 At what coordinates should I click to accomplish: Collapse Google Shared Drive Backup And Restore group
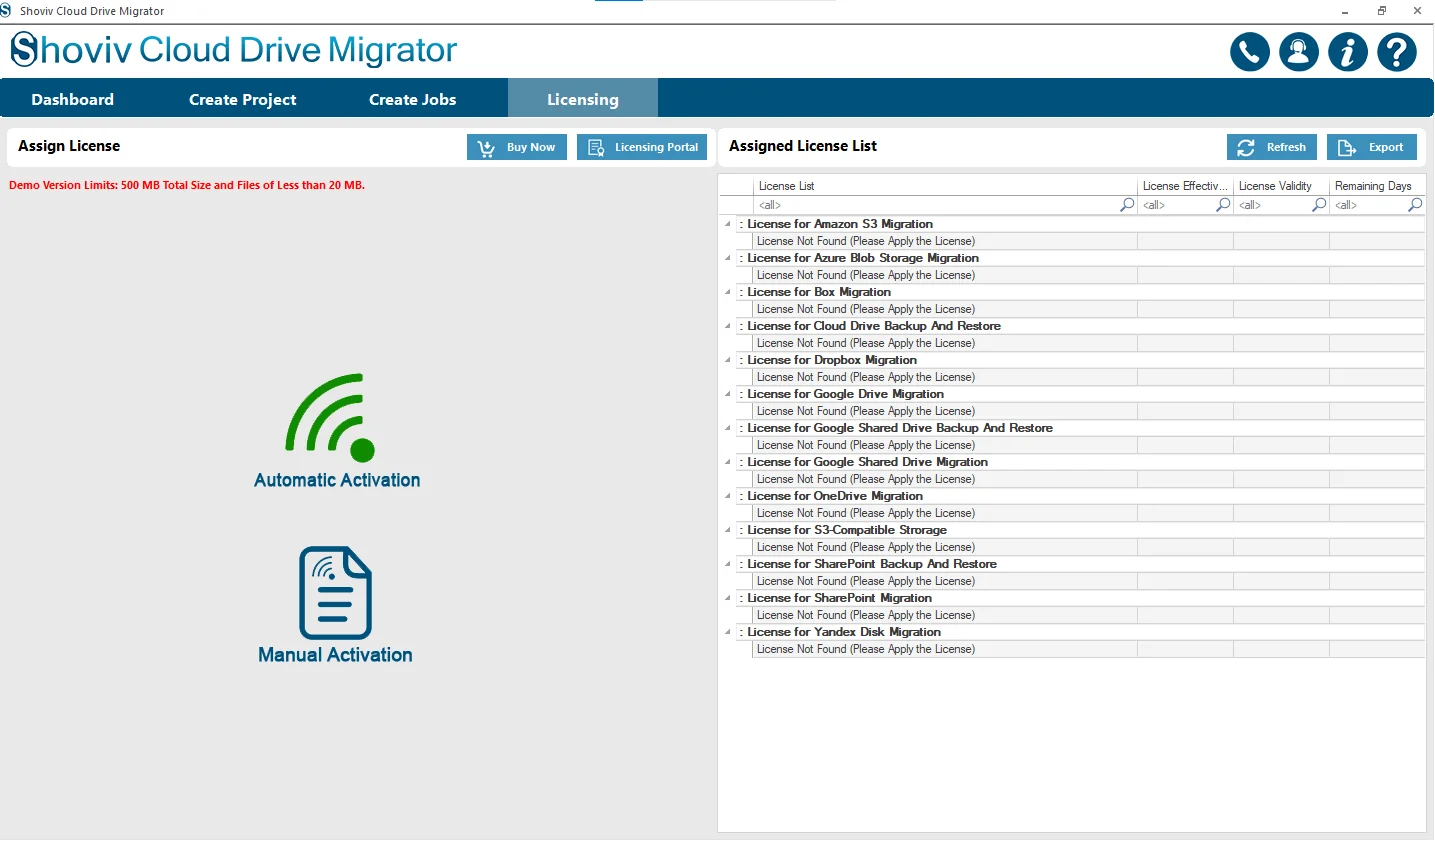coord(728,428)
